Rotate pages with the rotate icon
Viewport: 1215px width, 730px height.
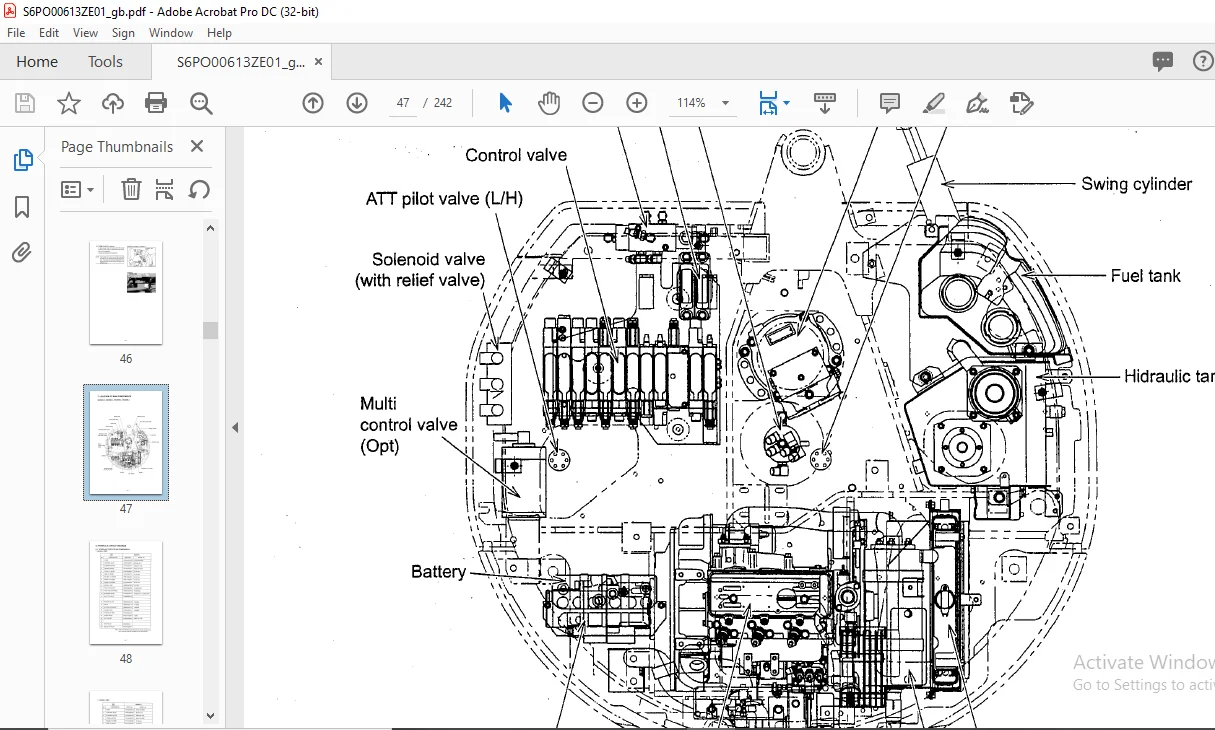pos(199,189)
